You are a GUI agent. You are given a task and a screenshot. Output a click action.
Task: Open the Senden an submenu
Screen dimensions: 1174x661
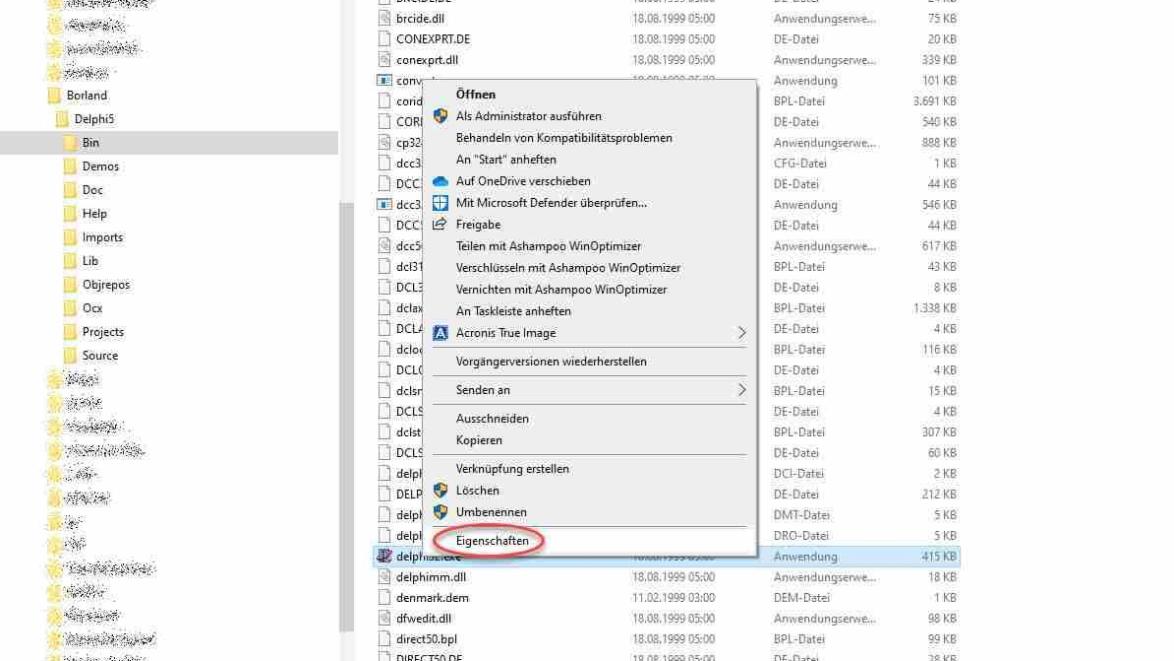(482, 390)
